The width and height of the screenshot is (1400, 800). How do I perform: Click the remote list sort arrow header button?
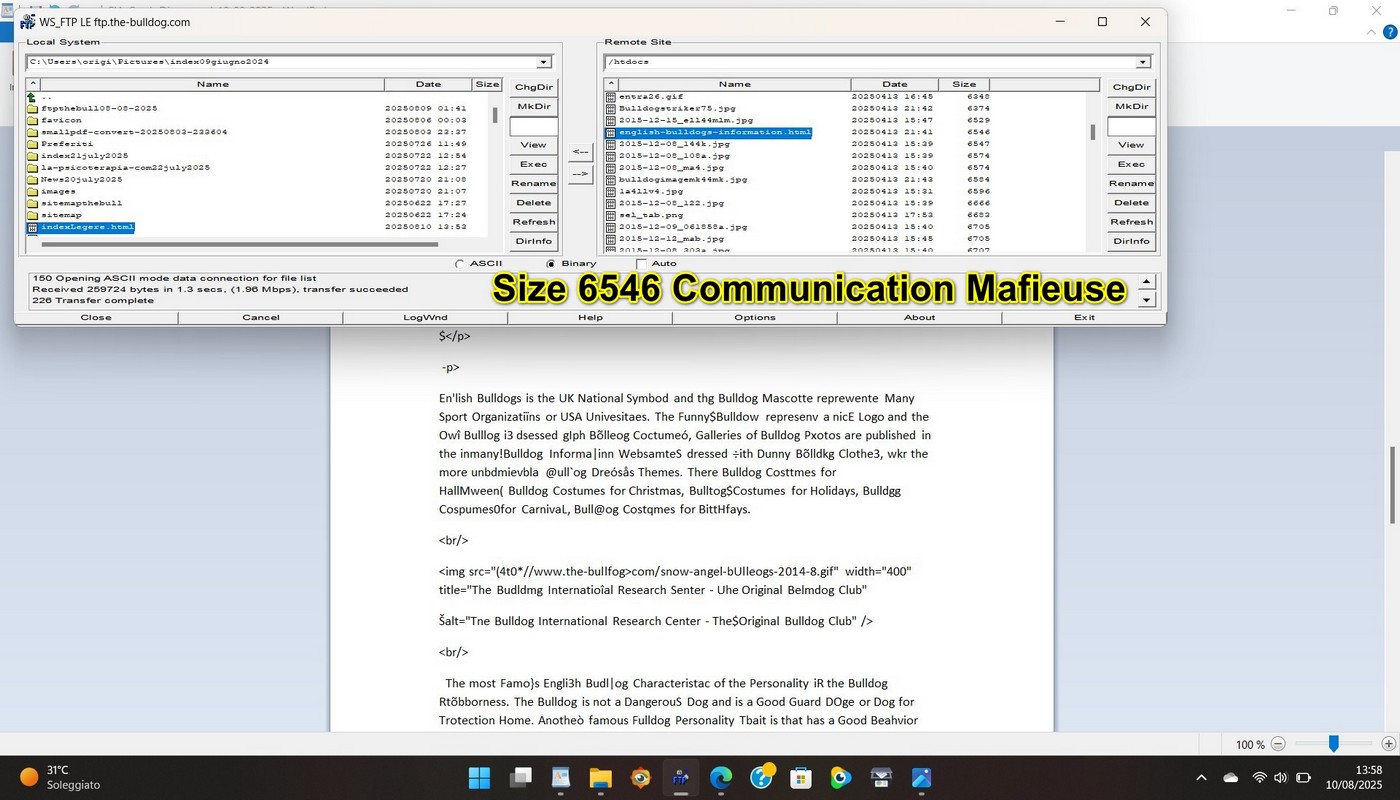tap(611, 84)
